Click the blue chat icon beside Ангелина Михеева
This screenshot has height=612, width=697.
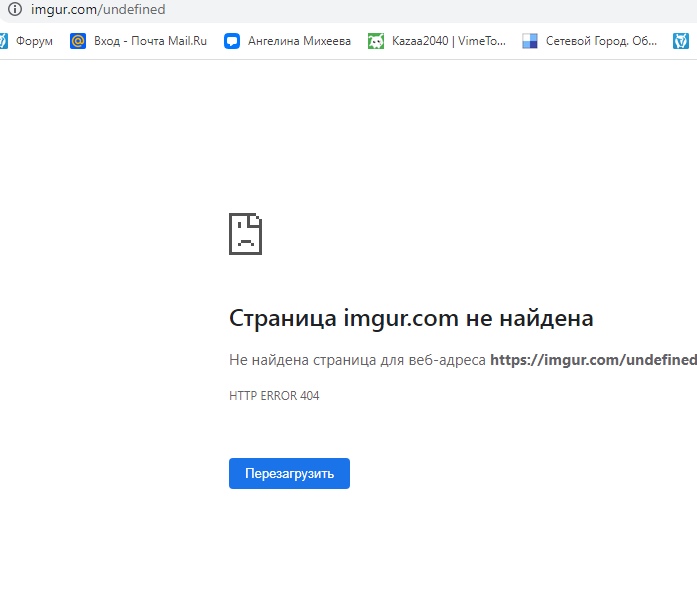click(232, 41)
